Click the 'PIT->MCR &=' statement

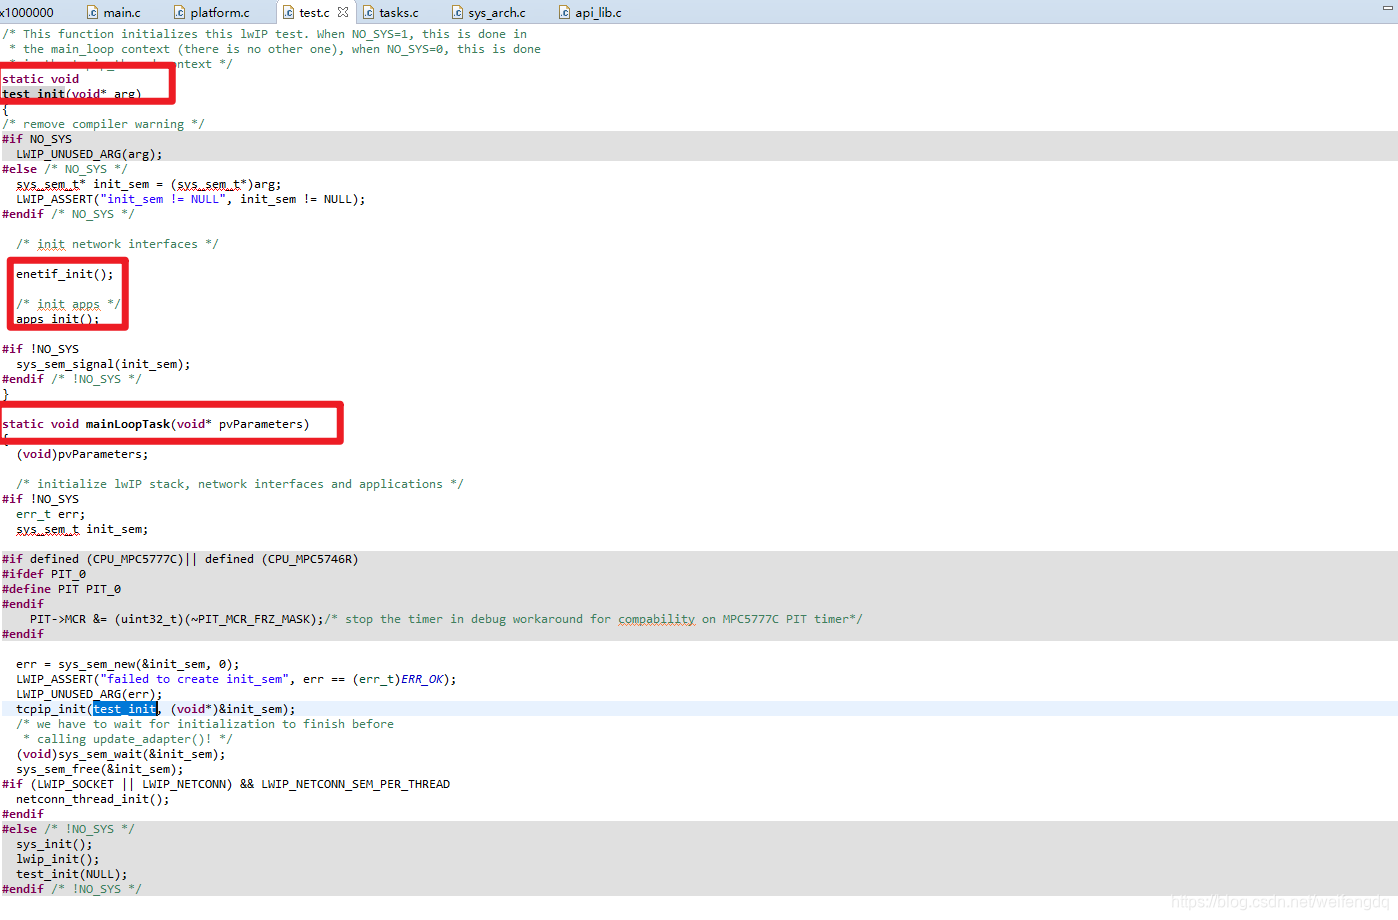point(177,619)
